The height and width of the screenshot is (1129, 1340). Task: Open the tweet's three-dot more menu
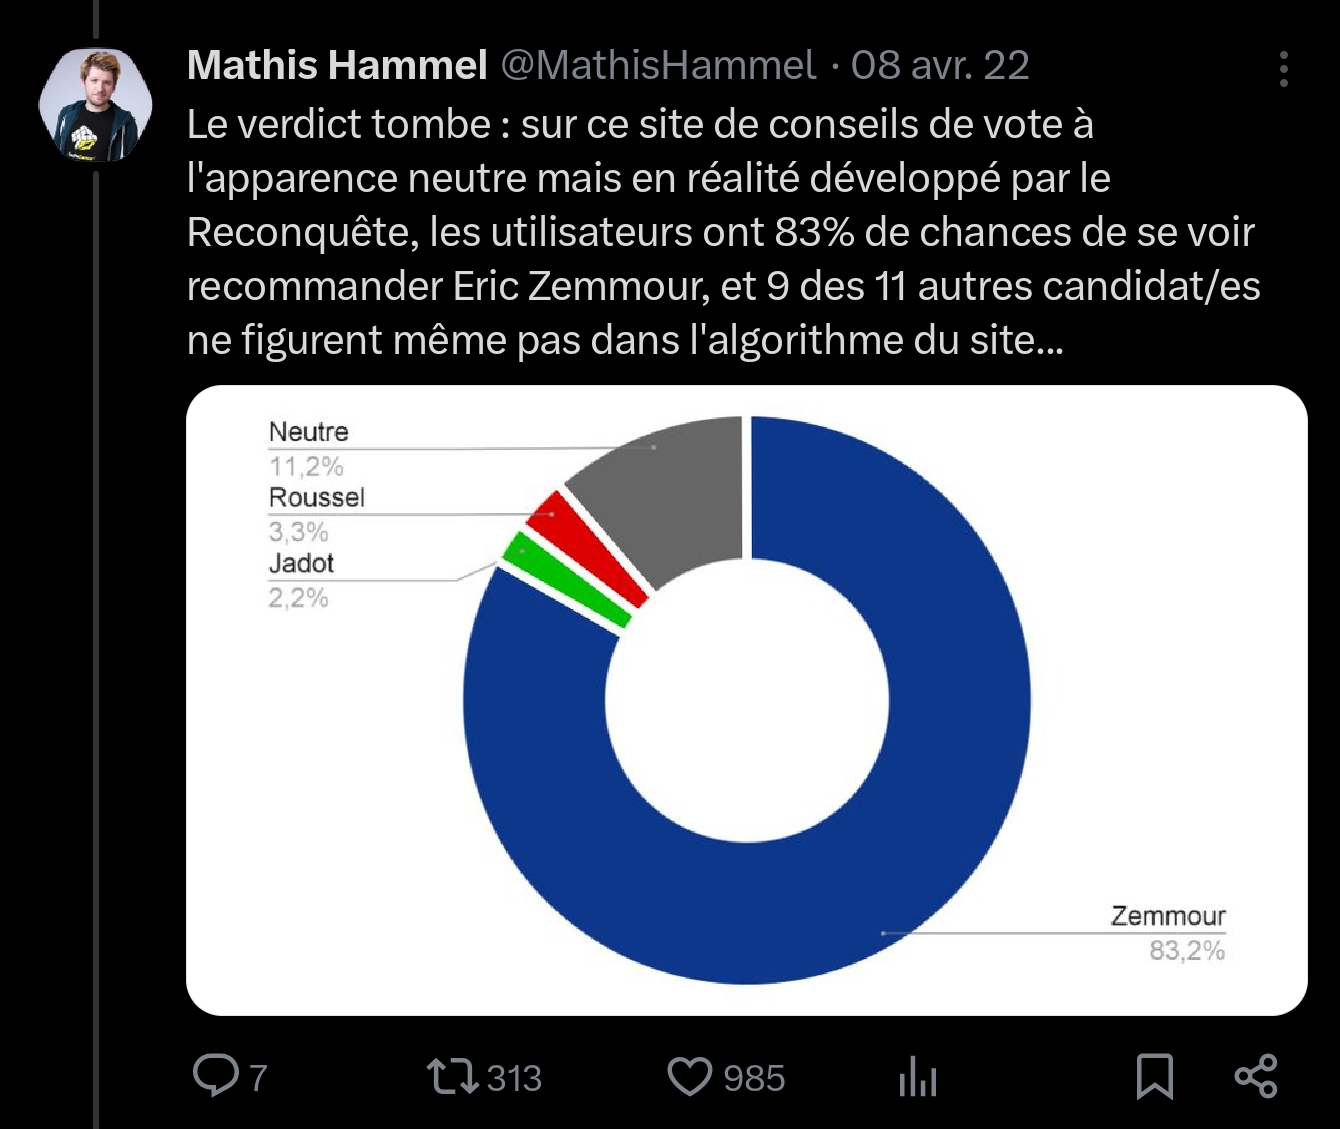[x=1284, y=69]
